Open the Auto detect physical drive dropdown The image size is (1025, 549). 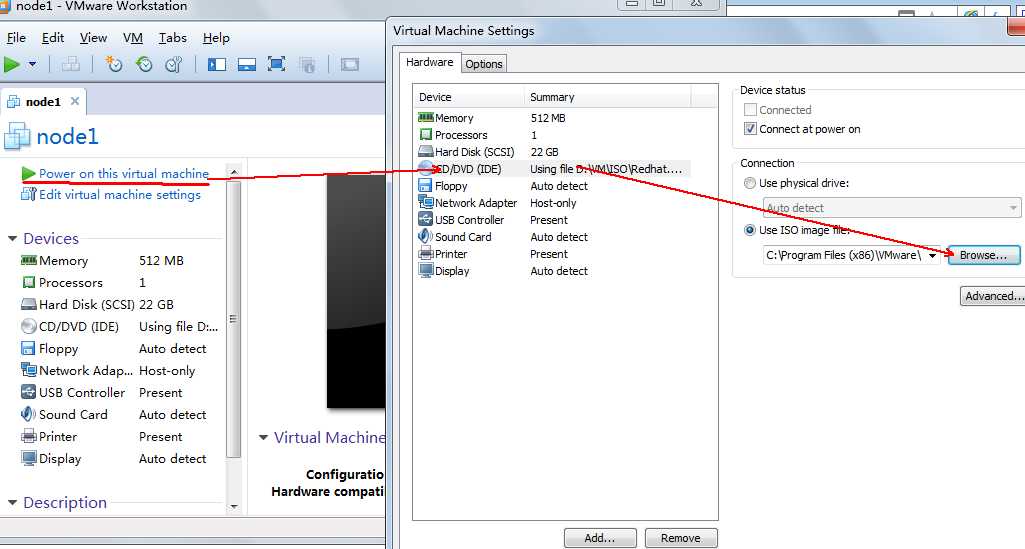892,208
